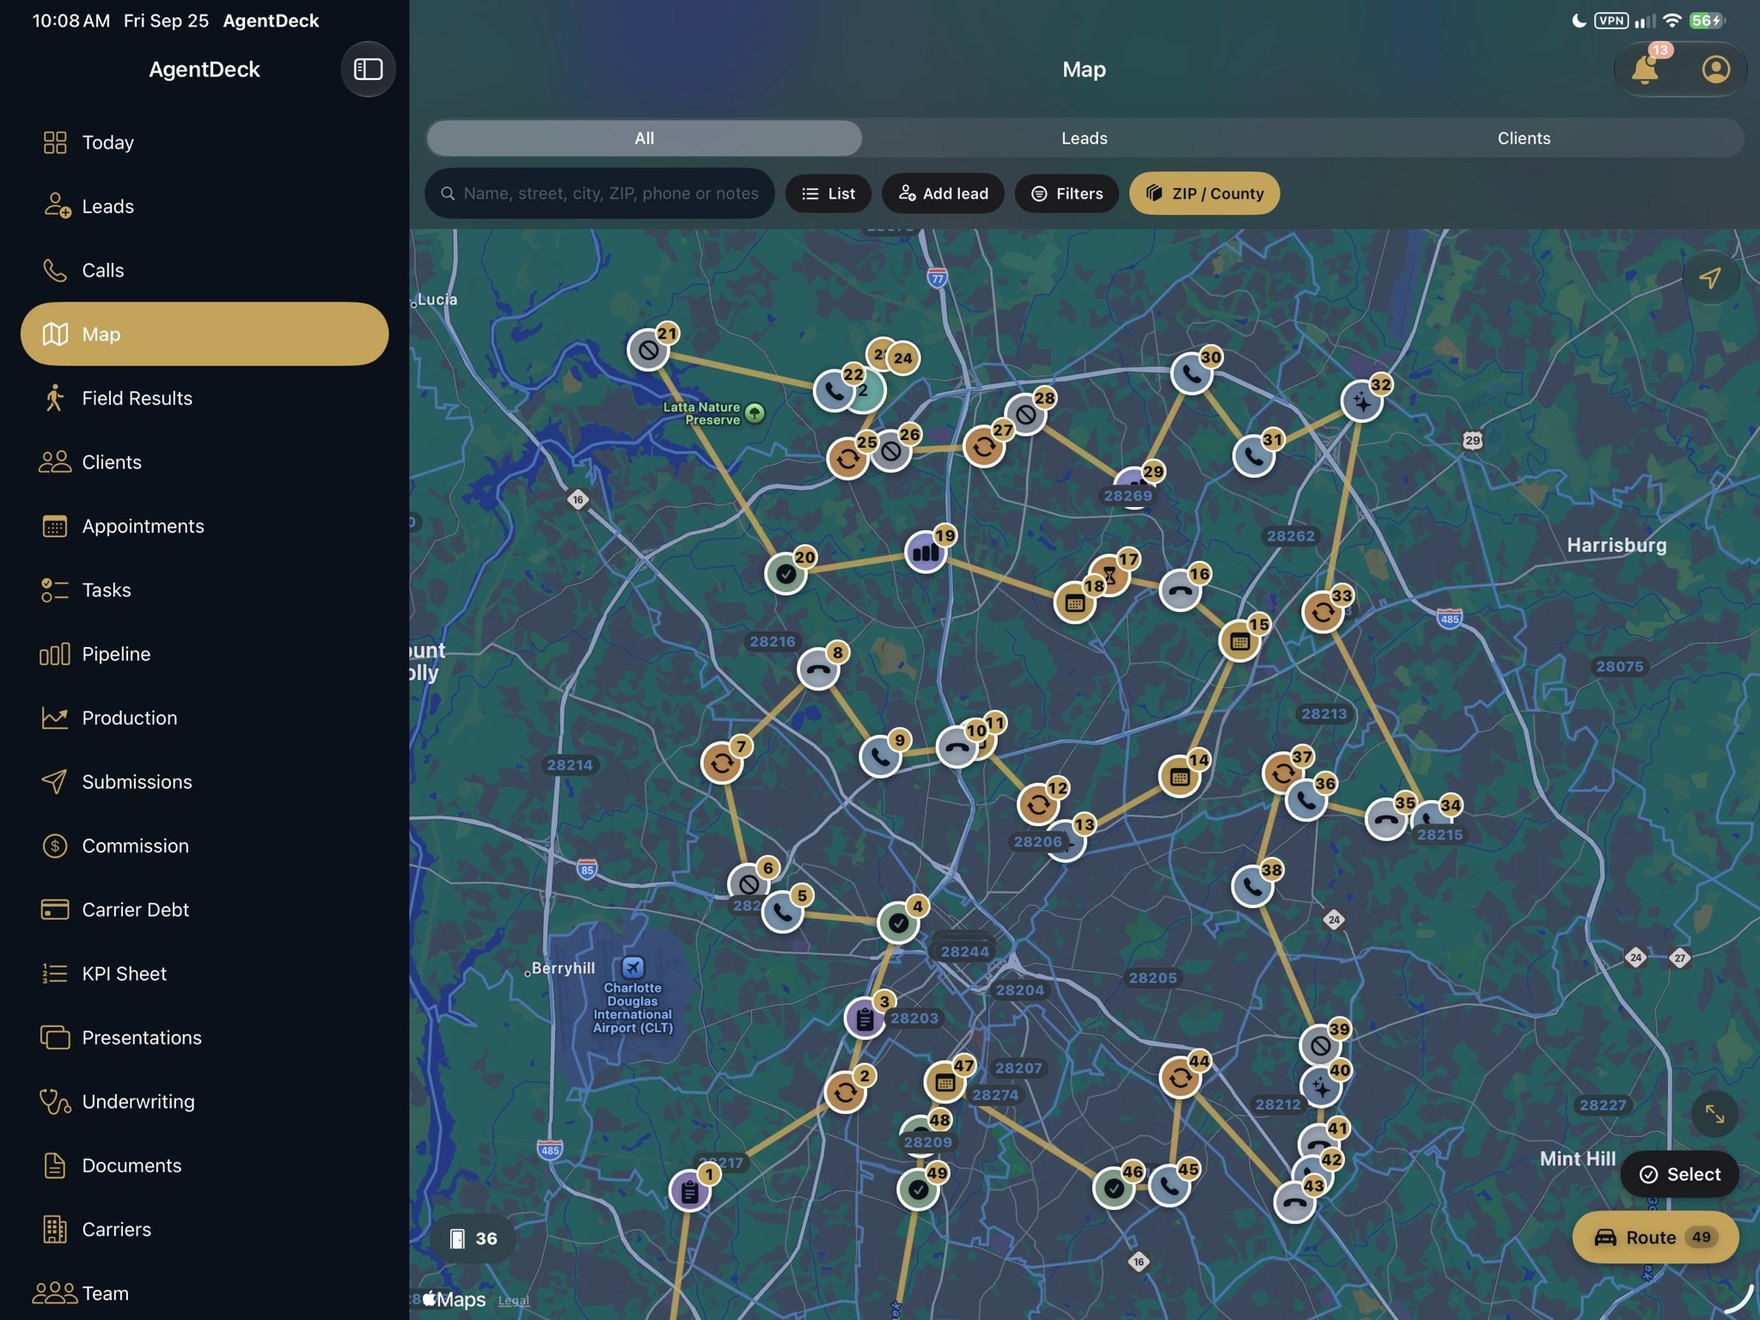The height and width of the screenshot is (1320, 1760).
Task: Go to Leads in sidebar
Action: click(x=205, y=206)
